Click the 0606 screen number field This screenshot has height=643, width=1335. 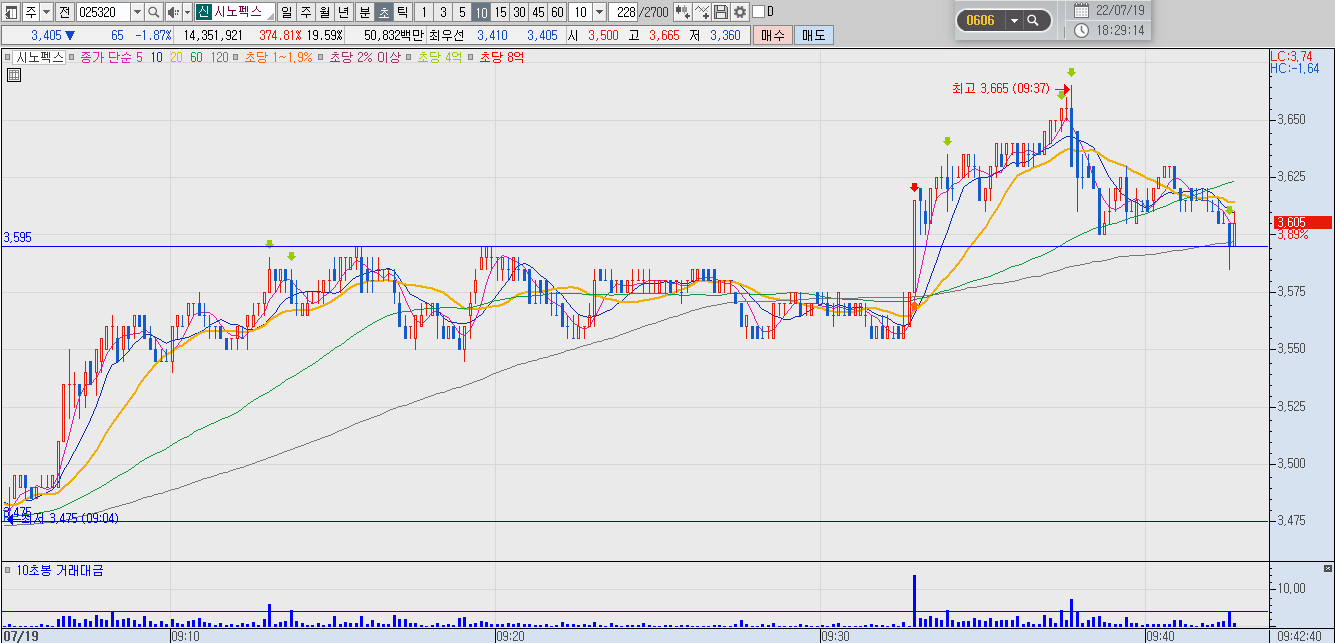coord(982,20)
